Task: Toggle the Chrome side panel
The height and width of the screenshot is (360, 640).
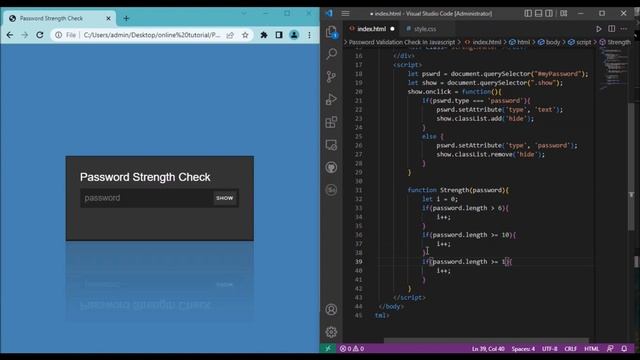Action: (279, 35)
